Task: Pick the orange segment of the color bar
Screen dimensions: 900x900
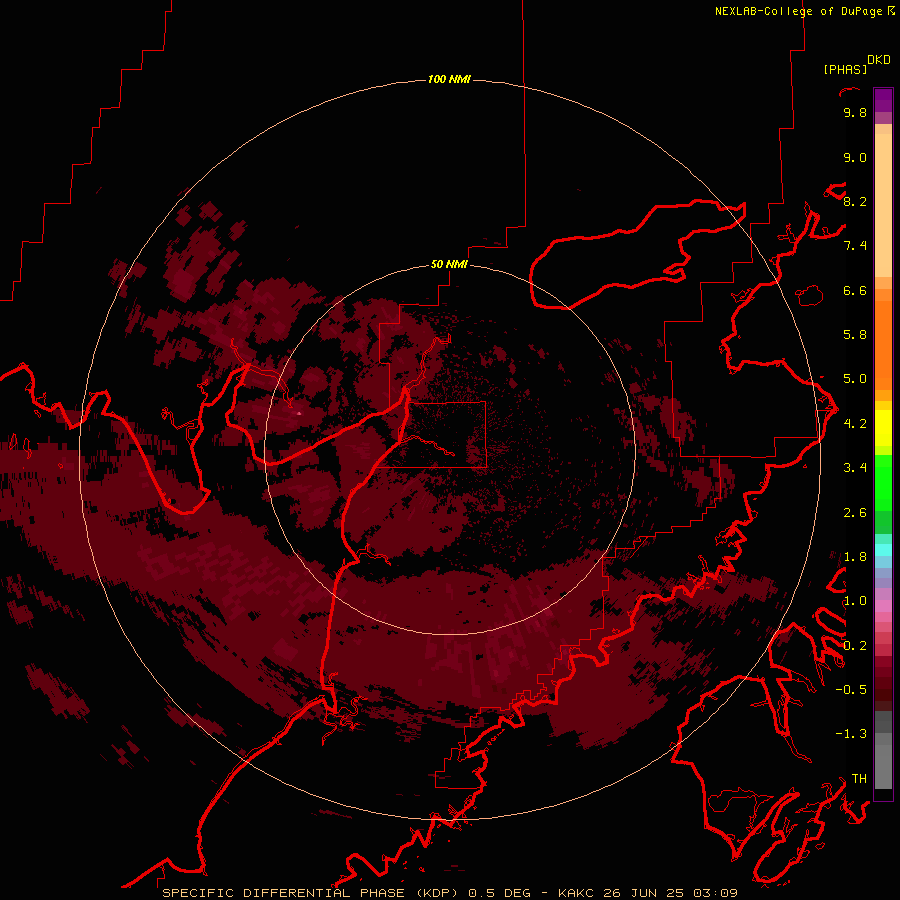Action: click(883, 344)
